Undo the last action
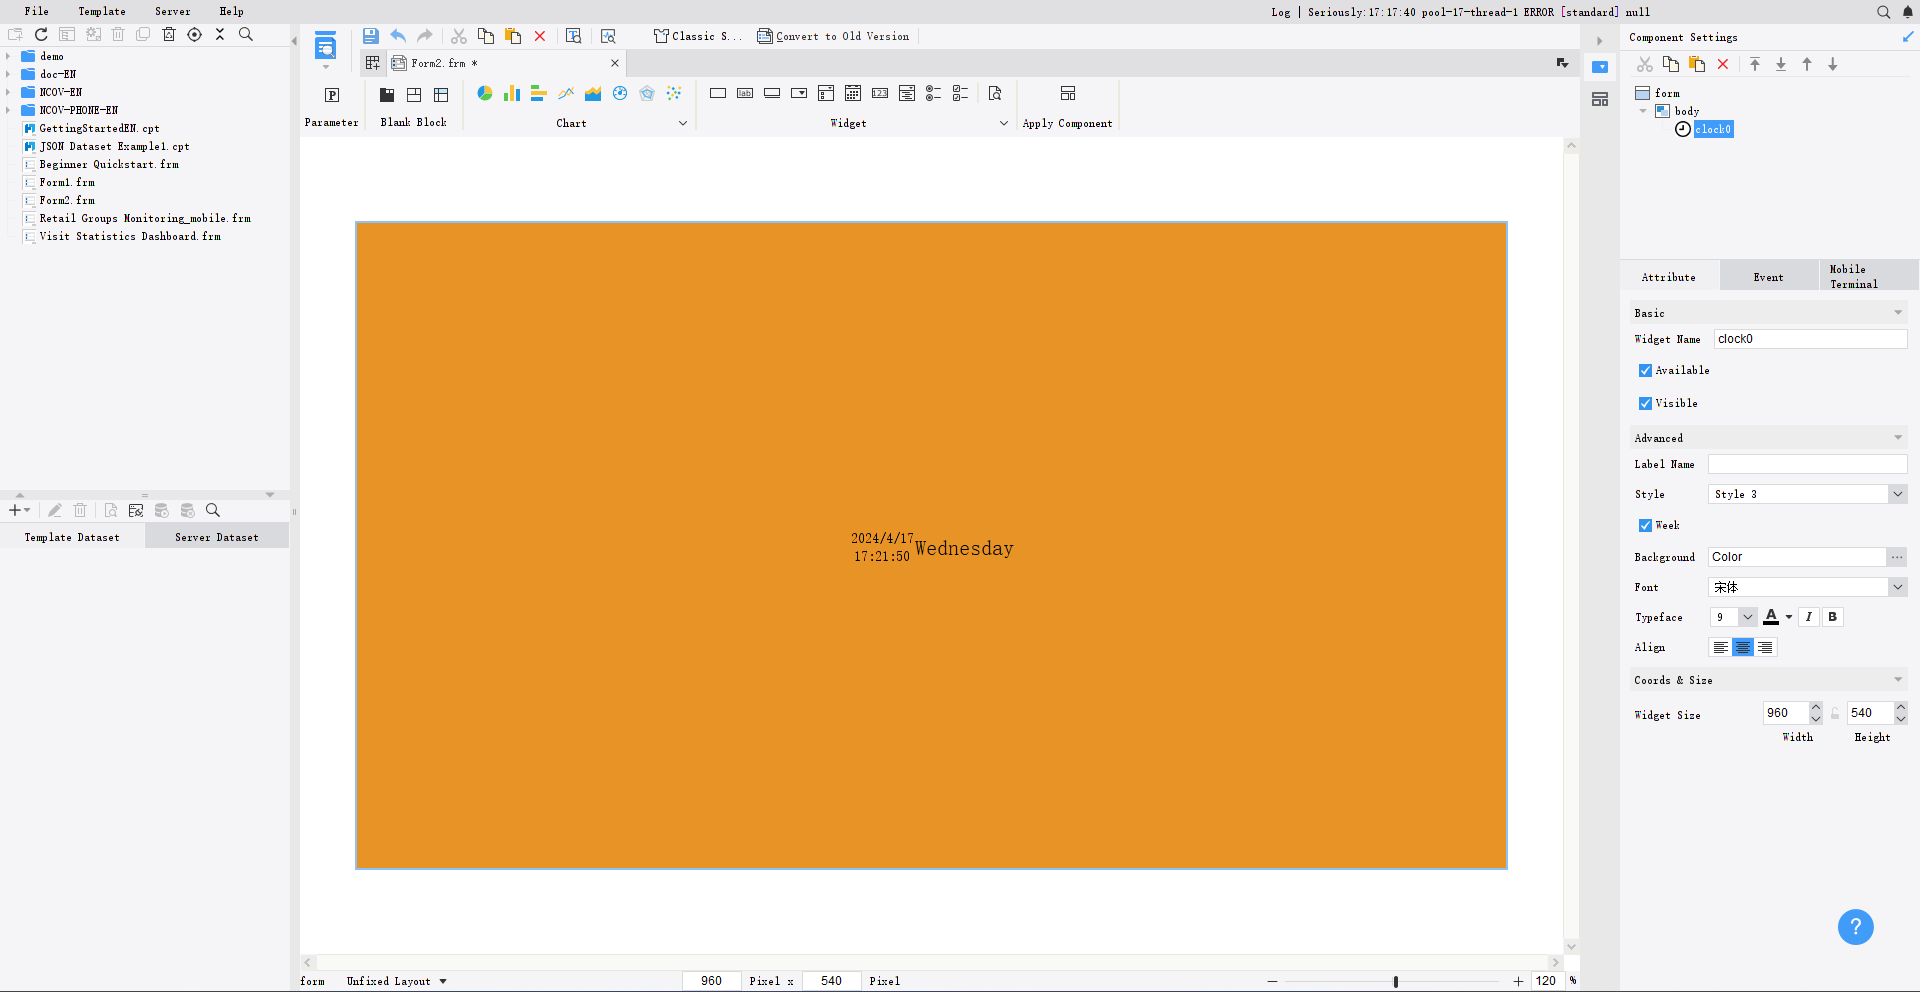 click(398, 36)
